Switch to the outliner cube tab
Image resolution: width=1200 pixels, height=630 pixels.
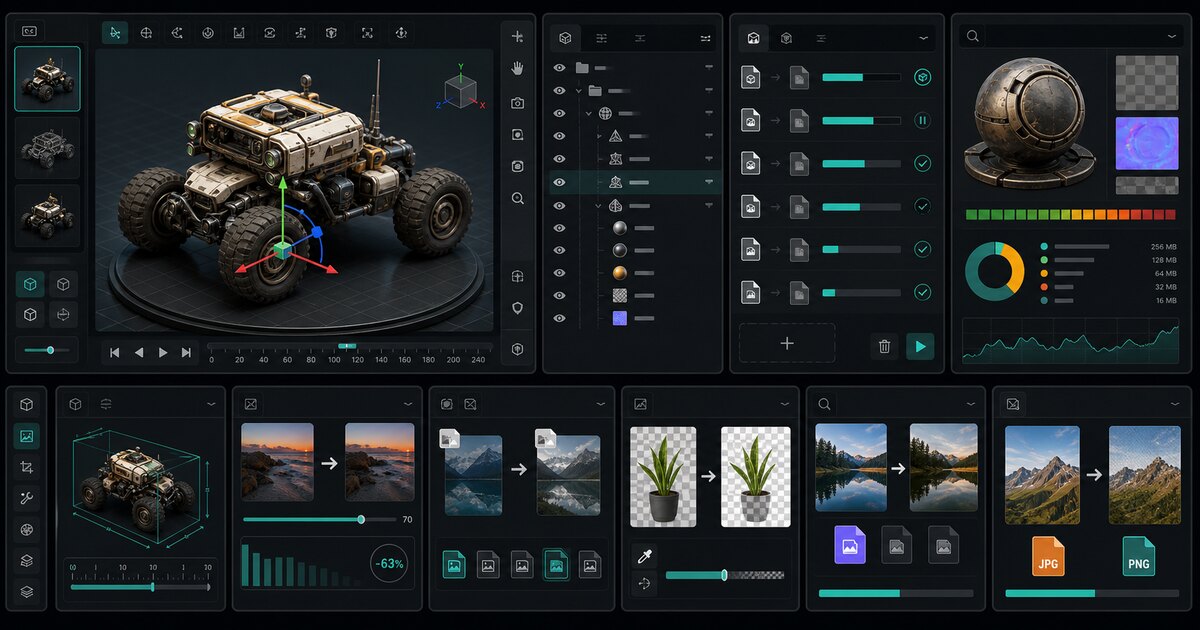[565, 38]
